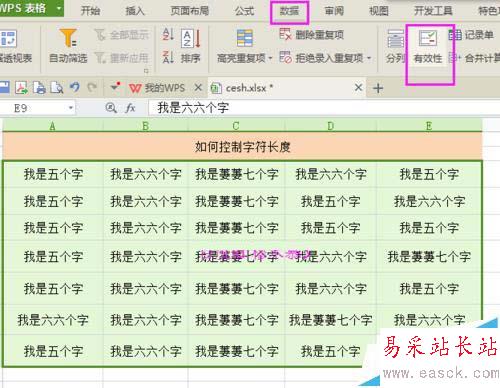Viewport: 500px width, 388px height.
Task: Click 合并计算 consolidate button
Action: (x=474, y=58)
